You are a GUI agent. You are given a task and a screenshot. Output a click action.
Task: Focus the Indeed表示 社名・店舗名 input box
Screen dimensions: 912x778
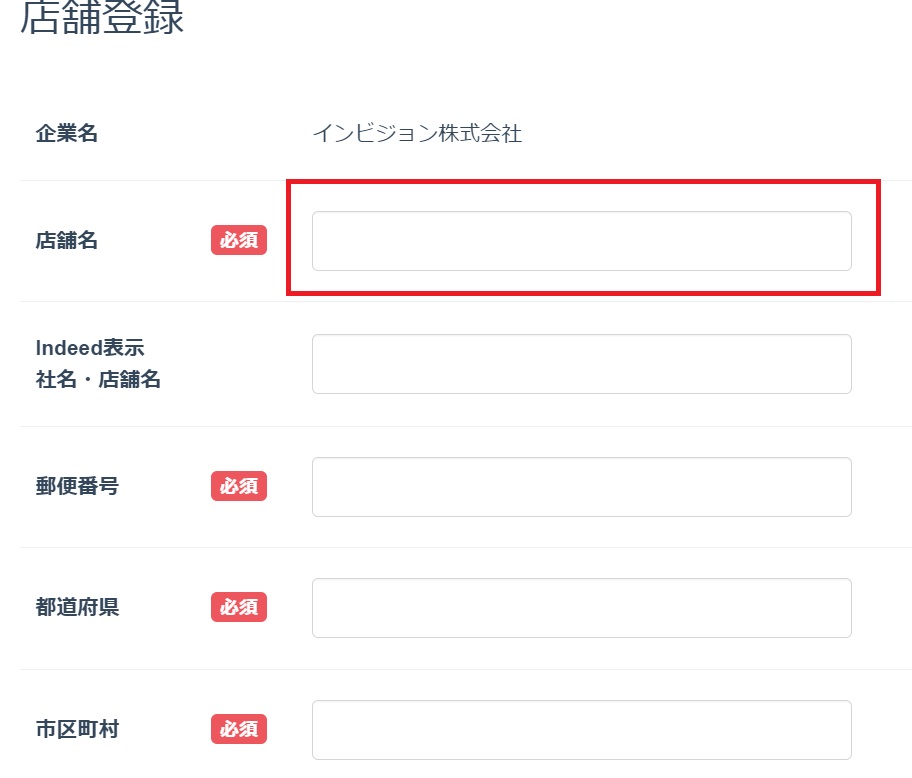coord(581,364)
